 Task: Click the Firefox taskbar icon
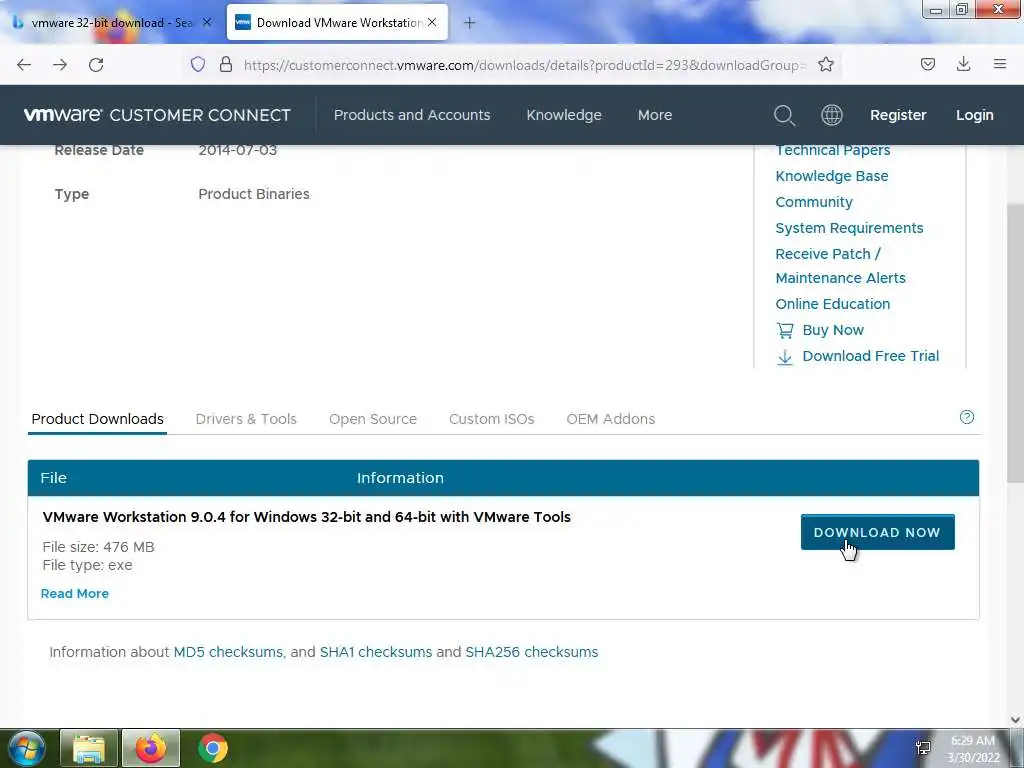(151, 748)
